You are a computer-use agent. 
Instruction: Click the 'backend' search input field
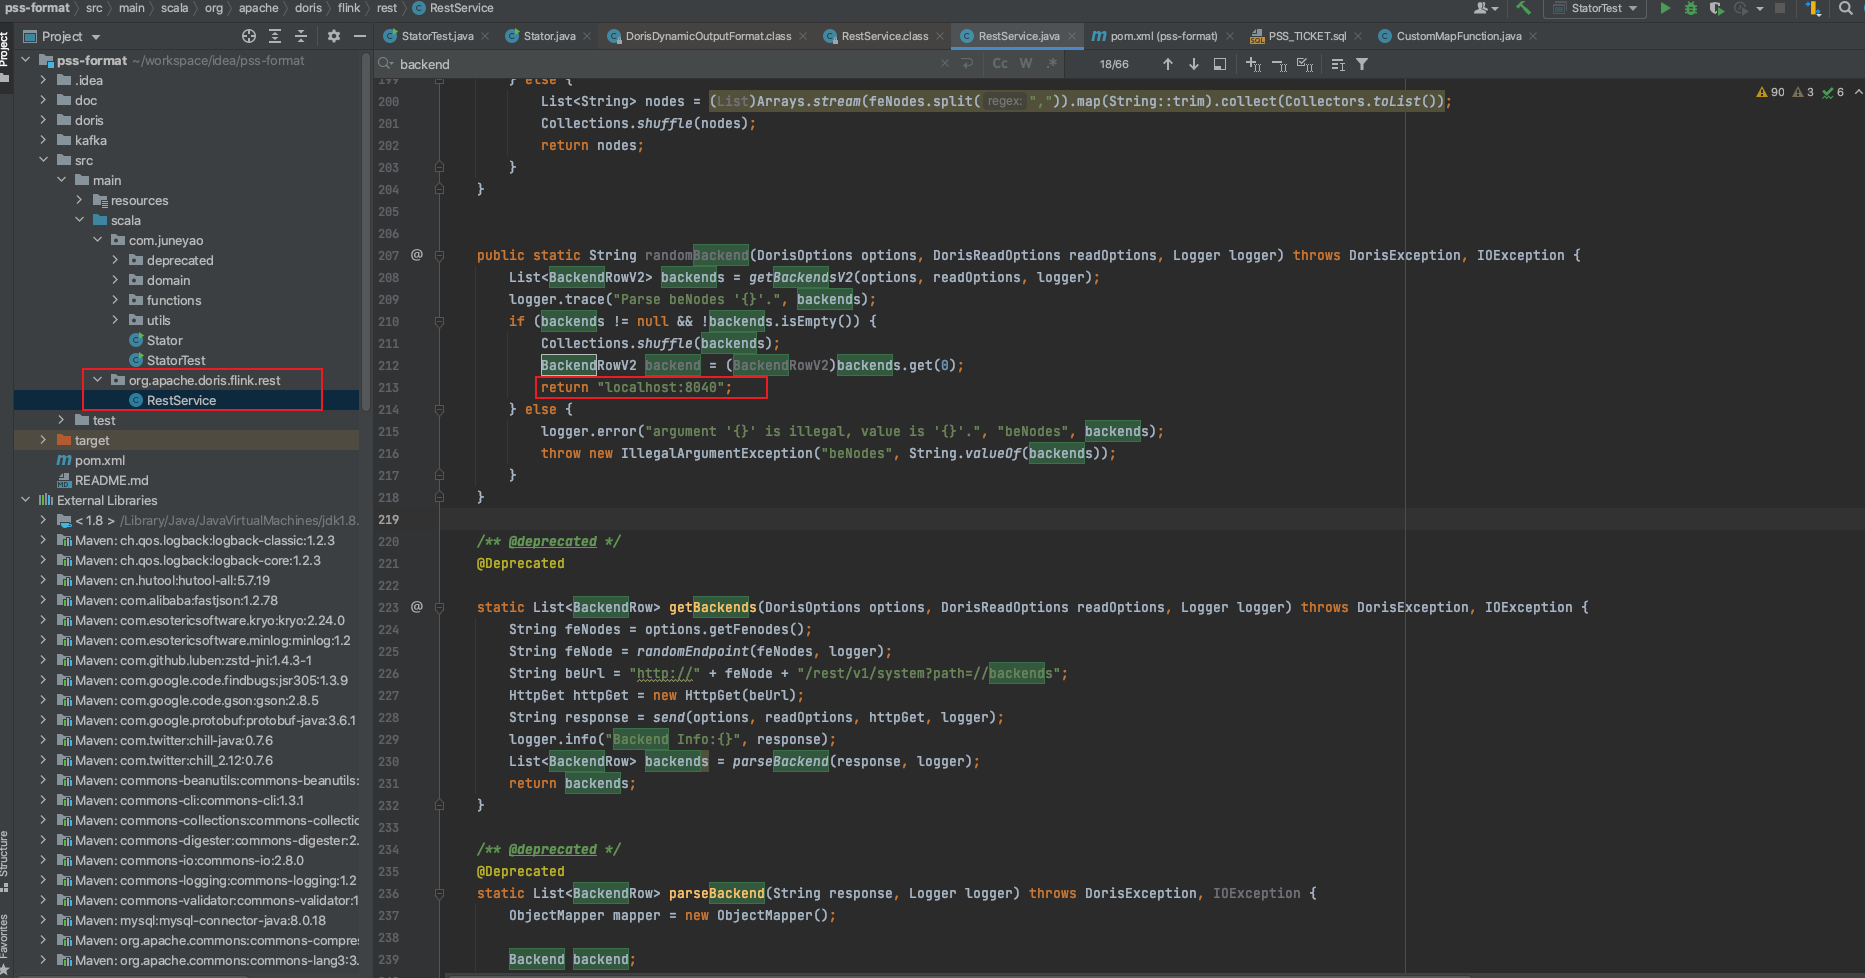665,64
